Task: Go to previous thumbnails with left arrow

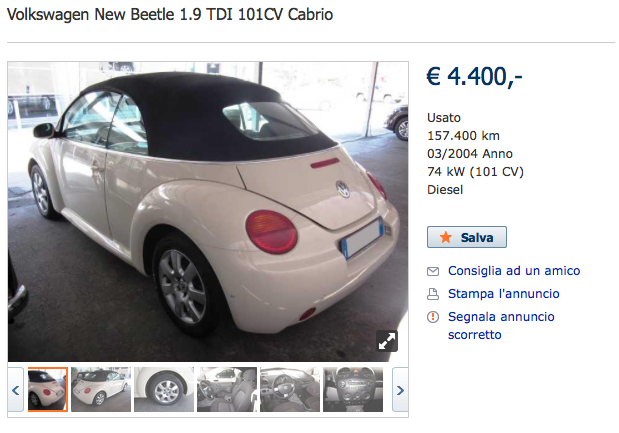Action: tap(16, 390)
